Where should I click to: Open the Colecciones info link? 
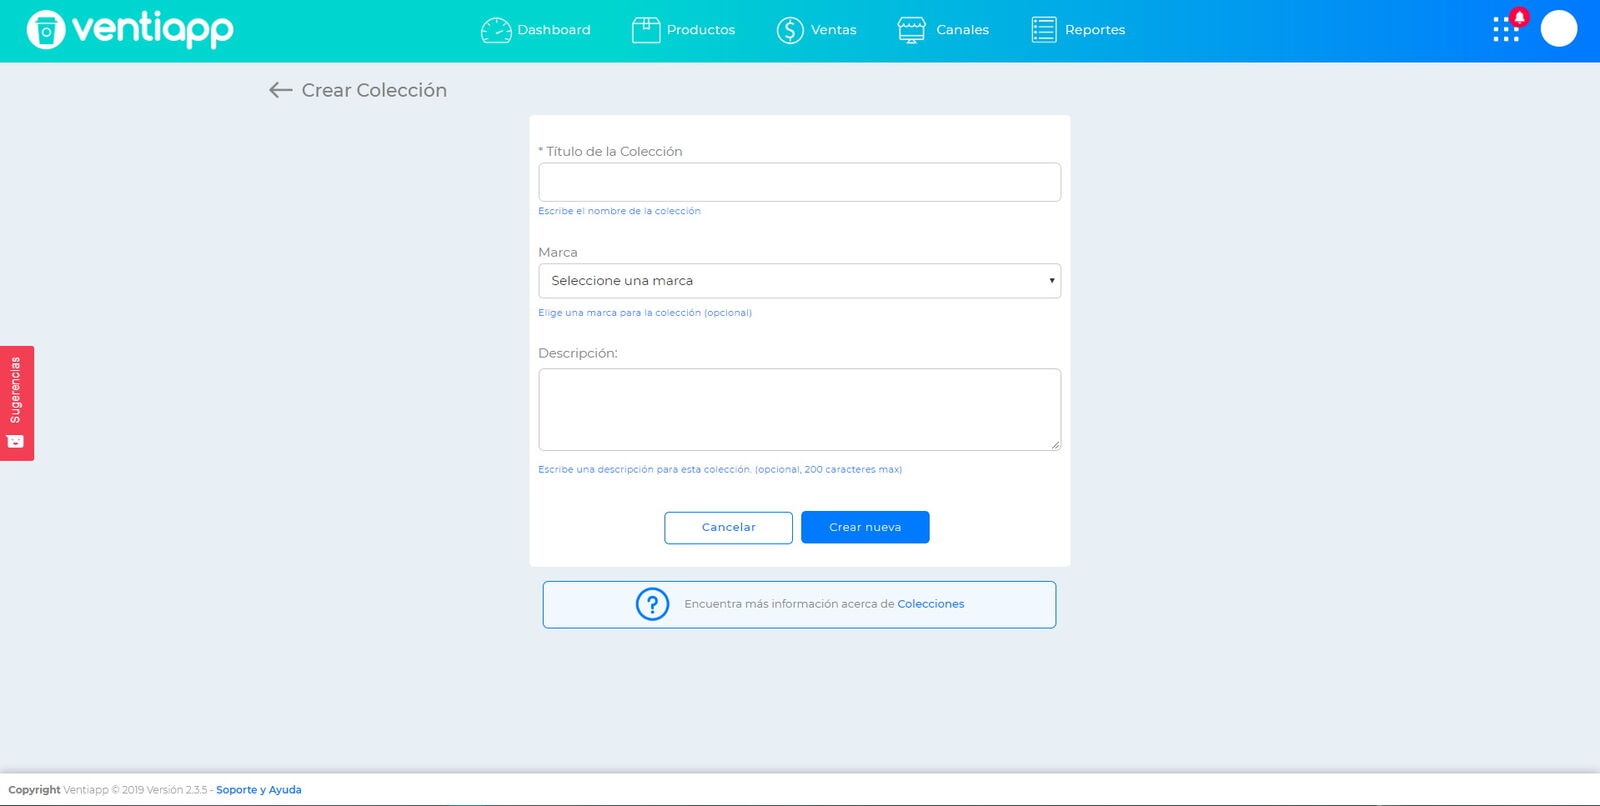(931, 604)
